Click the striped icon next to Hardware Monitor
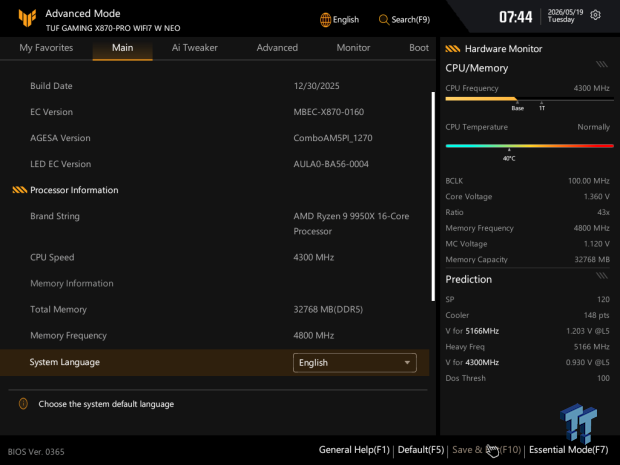This screenshot has height=465, width=620. click(x=452, y=49)
